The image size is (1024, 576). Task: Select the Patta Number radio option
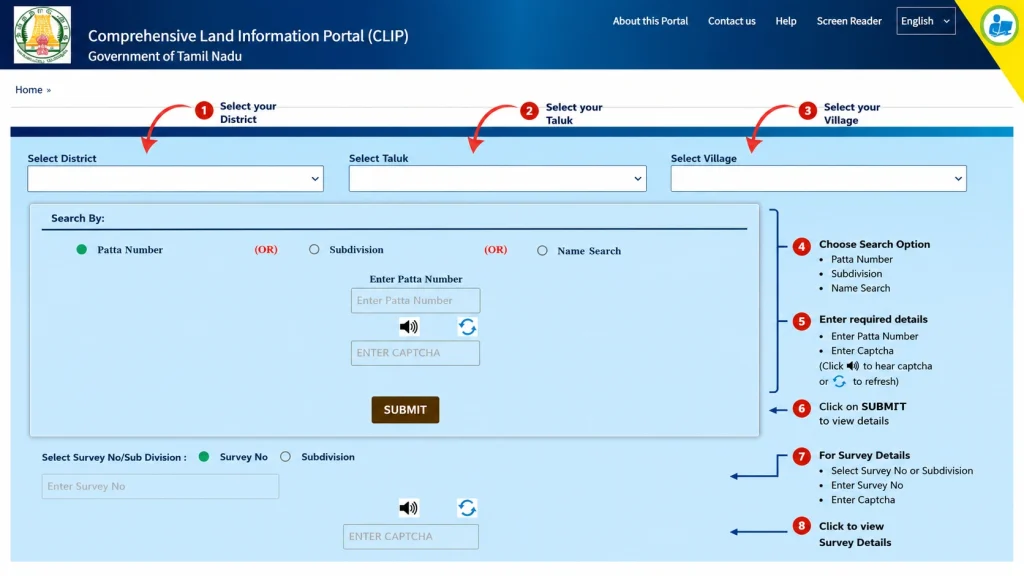tap(82, 249)
